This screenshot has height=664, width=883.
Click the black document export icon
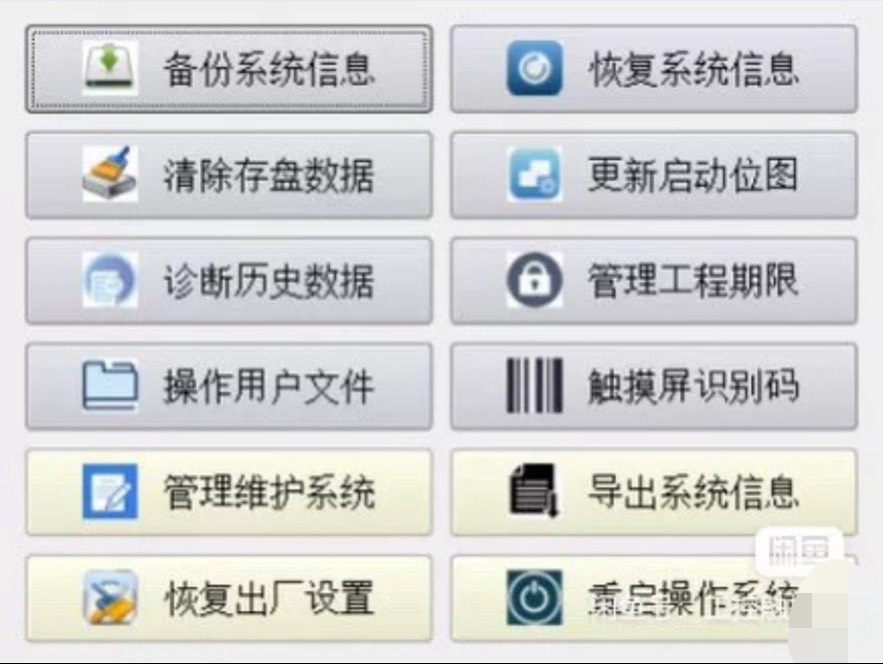point(534,490)
